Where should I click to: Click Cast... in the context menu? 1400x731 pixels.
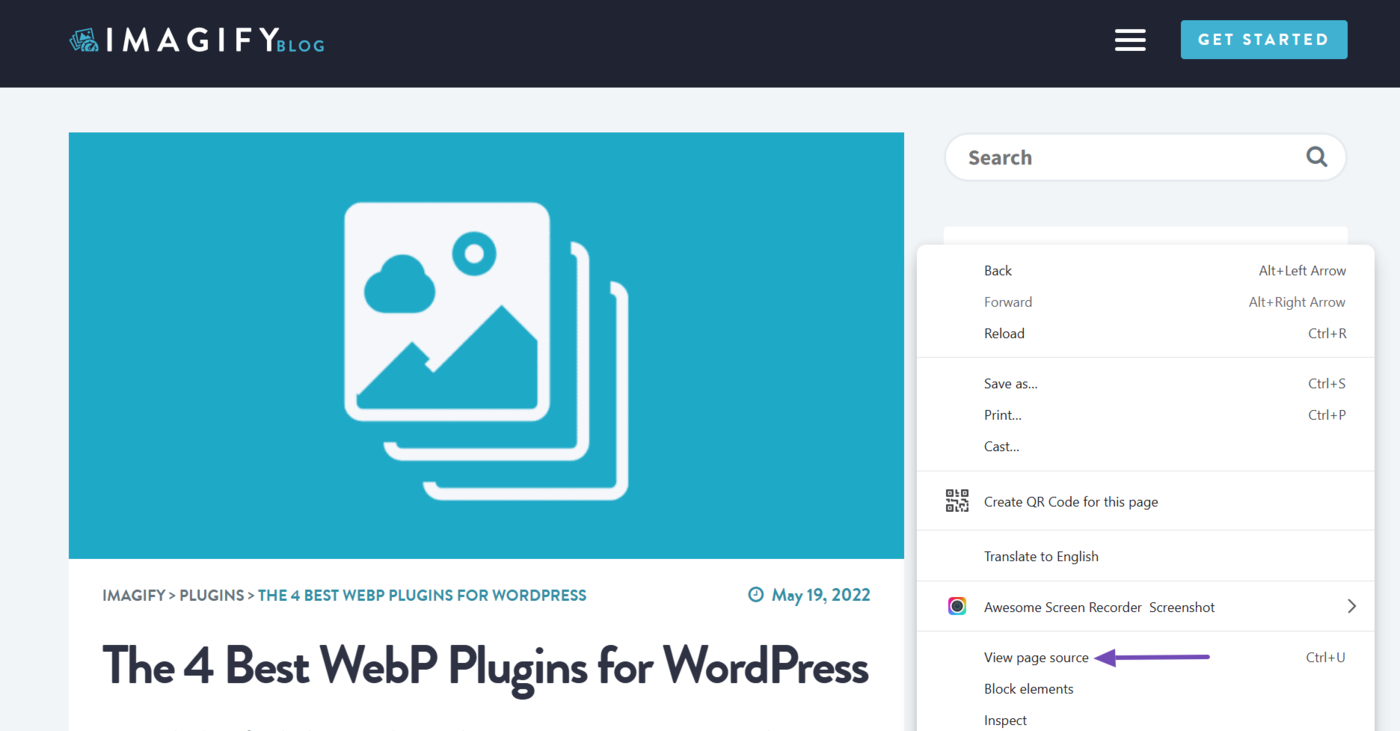(1001, 447)
